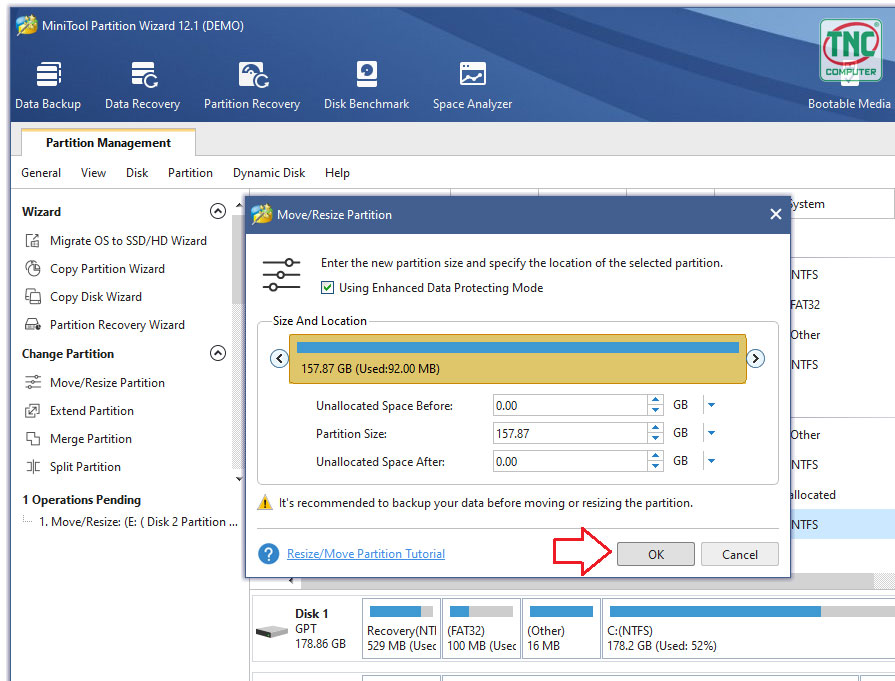The height and width of the screenshot is (681, 895).
Task: Open the unit dropdown for Partition Size
Action: 711,433
